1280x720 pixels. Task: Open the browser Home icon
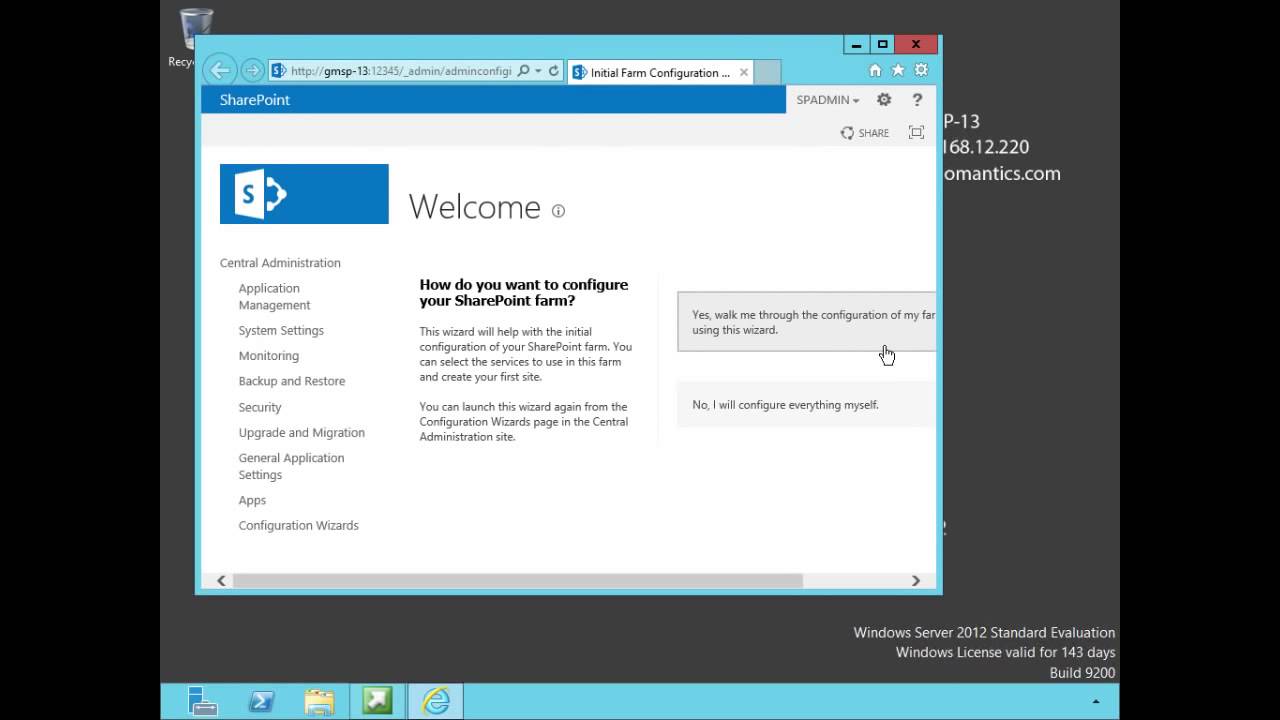click(875, 70)
